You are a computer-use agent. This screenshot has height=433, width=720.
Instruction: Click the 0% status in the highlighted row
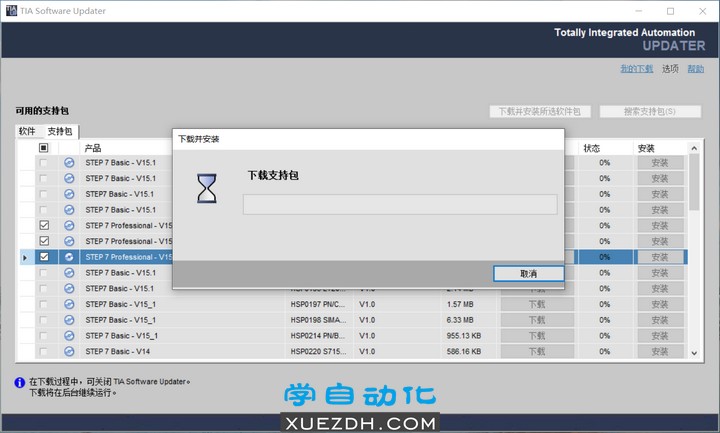tap(605, 257)
